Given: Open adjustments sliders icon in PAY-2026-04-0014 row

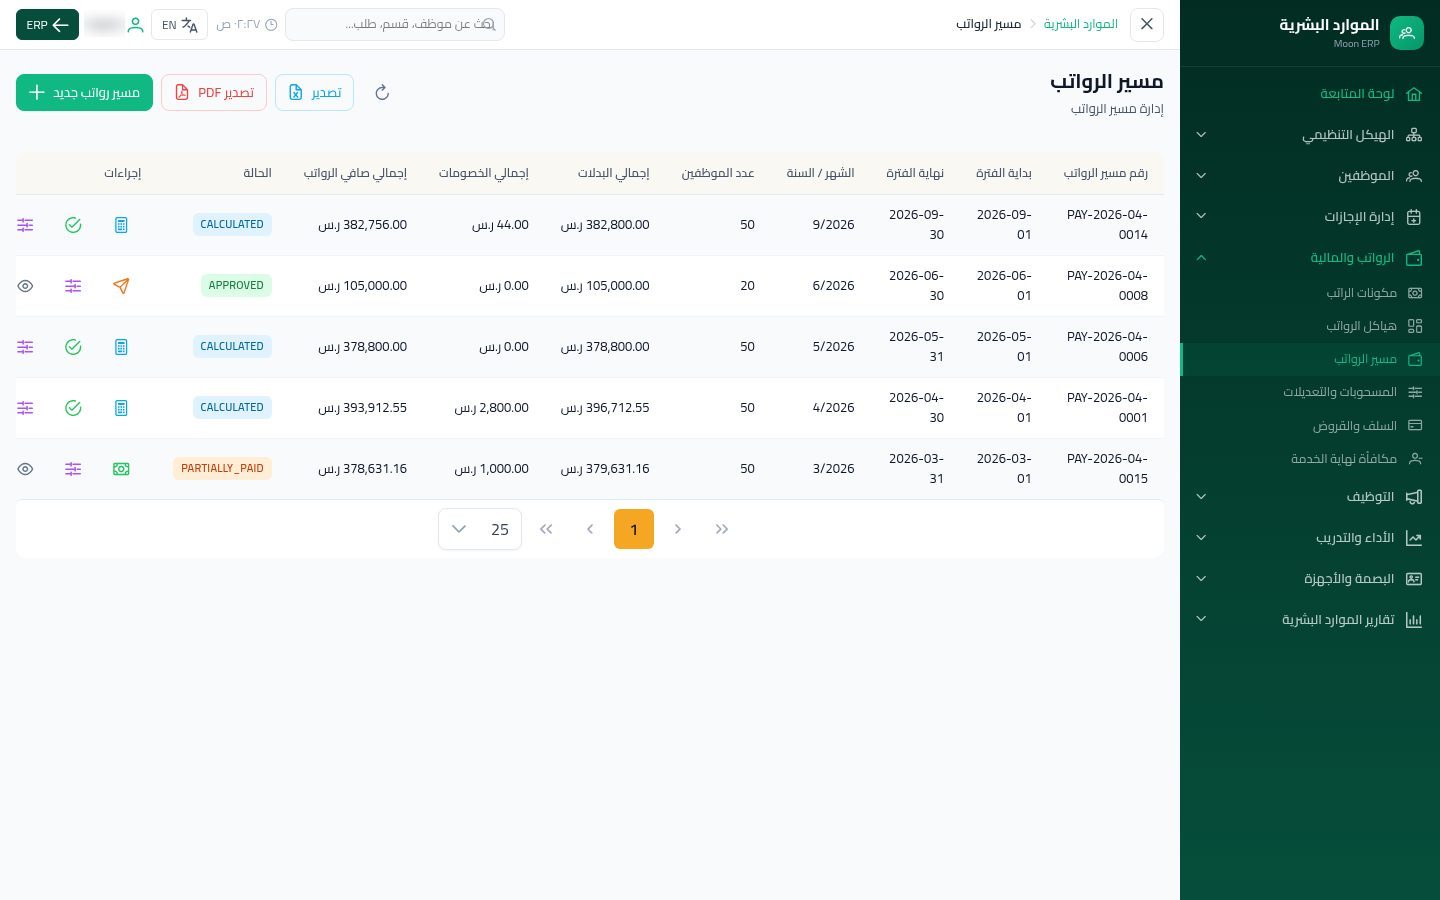Looking at the screenshot, I should click(25, 225).
